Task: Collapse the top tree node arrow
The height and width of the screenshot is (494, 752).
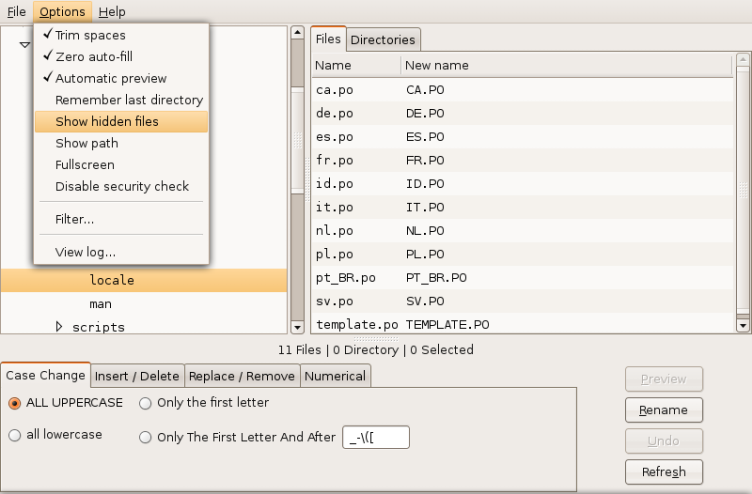Action: (24, 44)
